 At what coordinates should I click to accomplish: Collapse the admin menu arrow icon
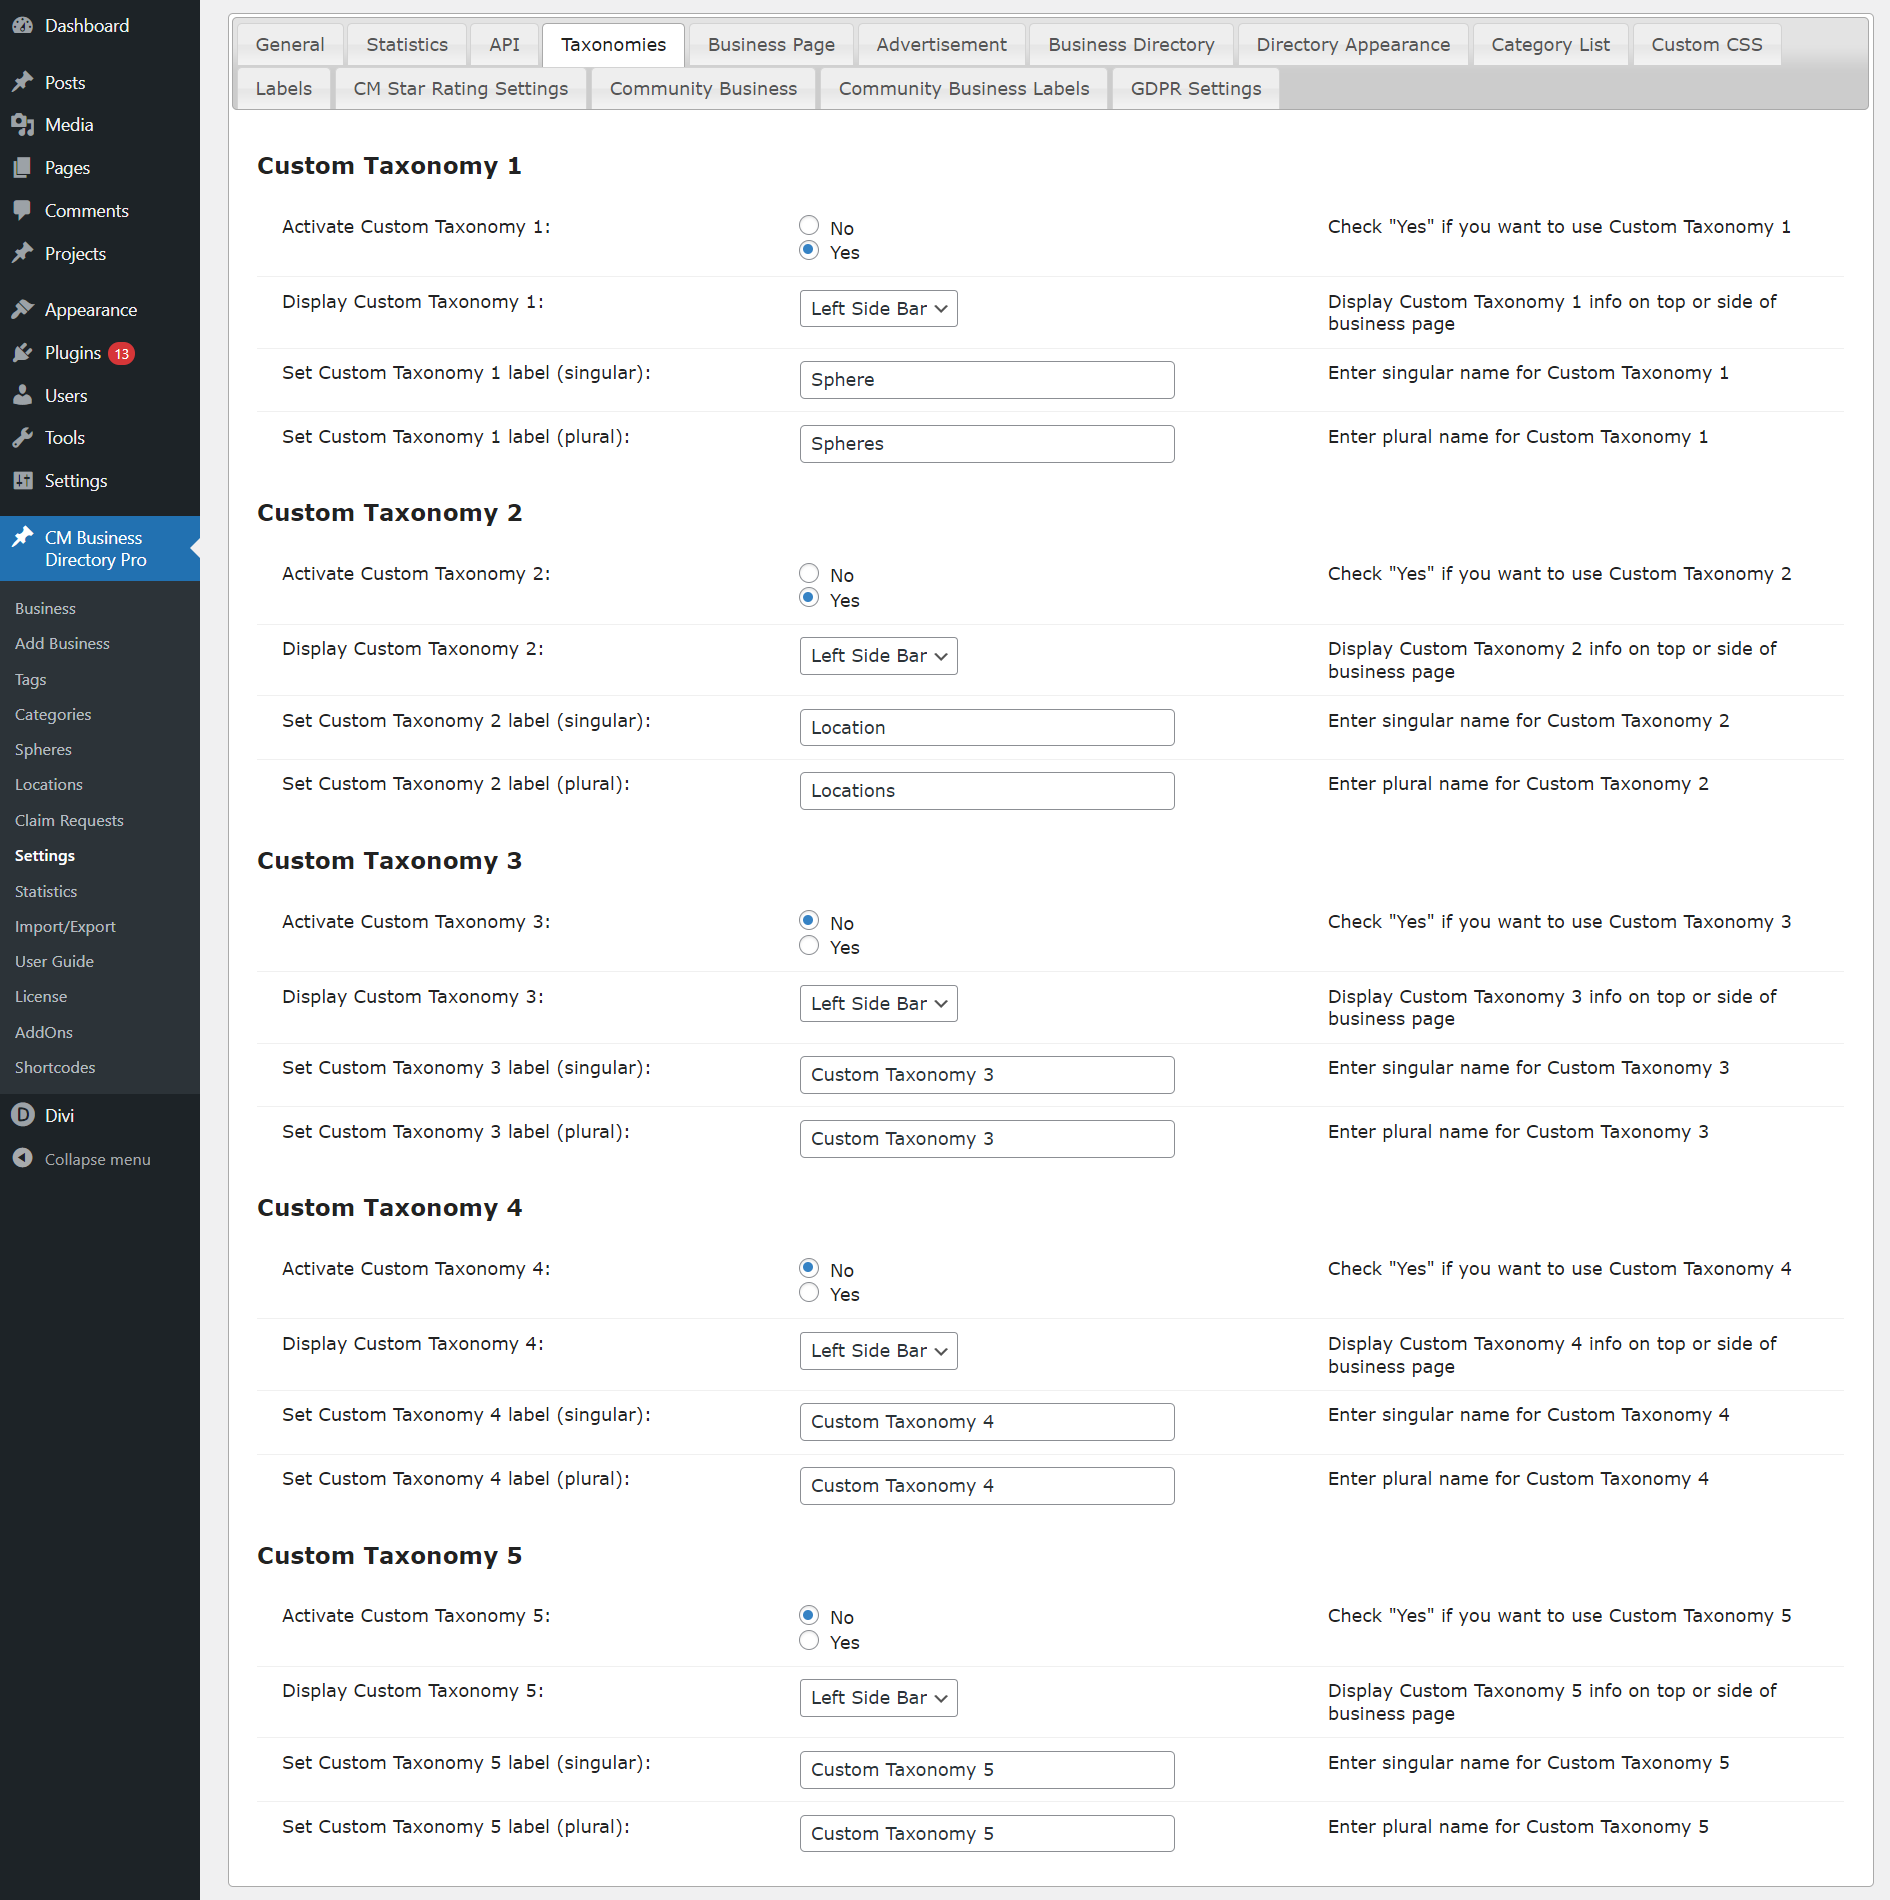tap(23, 1158)
